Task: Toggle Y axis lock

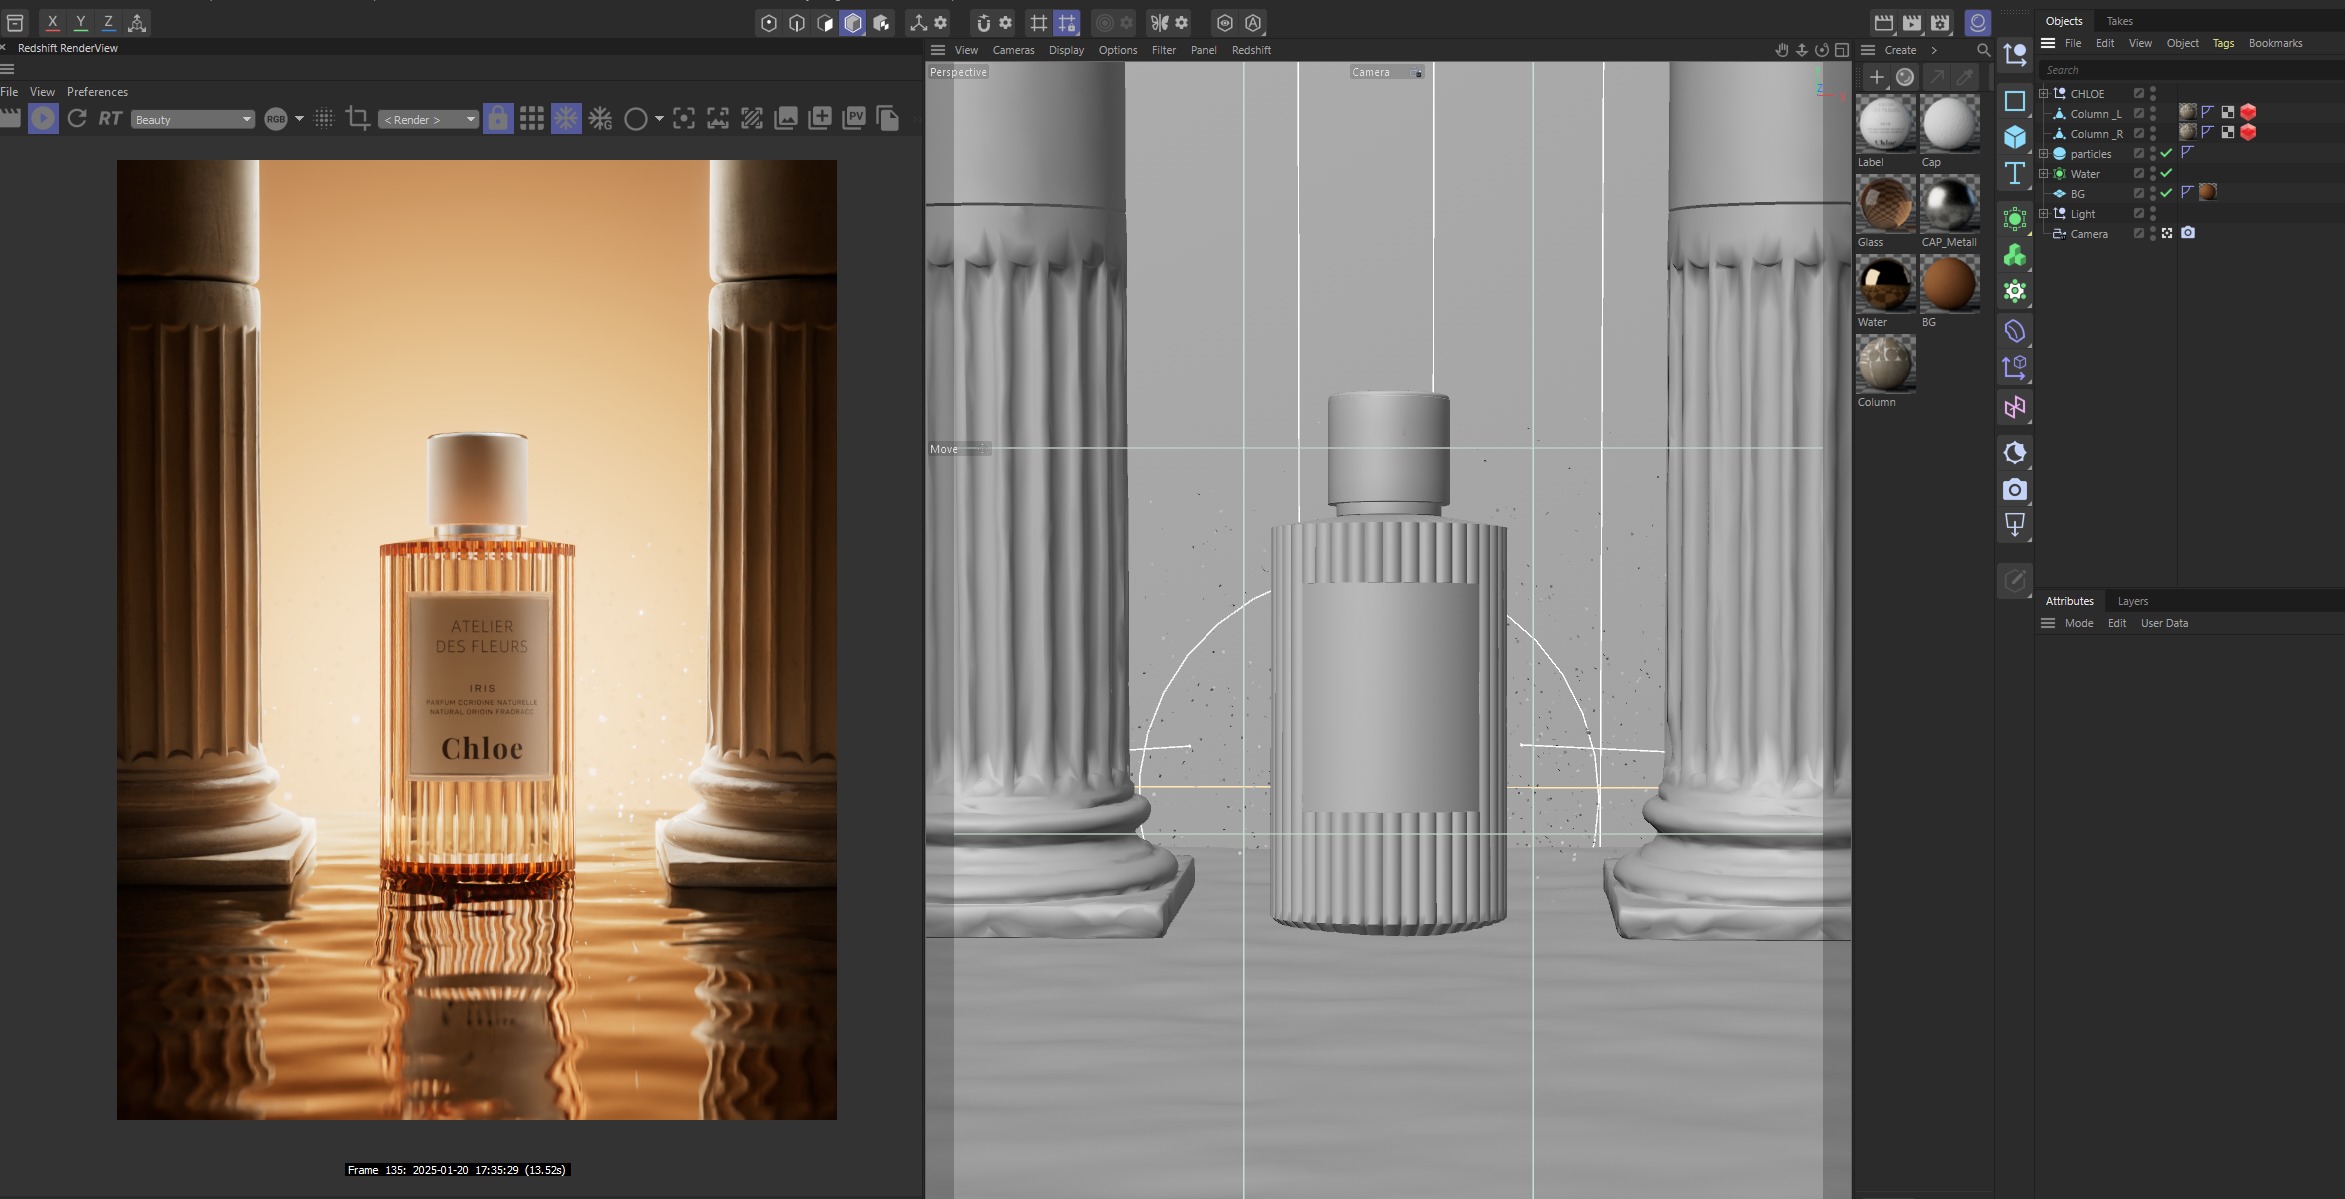Action: coord(80,21)
